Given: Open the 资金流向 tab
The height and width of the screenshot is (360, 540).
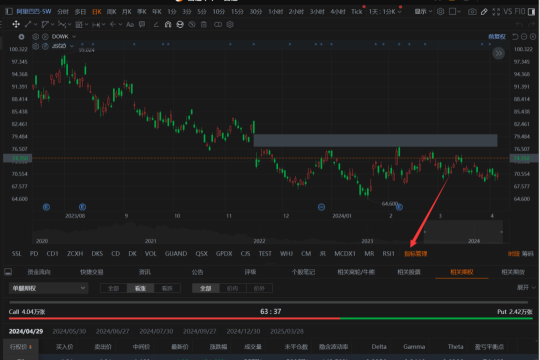Looking at the screenshot, I should pos(39,272).
